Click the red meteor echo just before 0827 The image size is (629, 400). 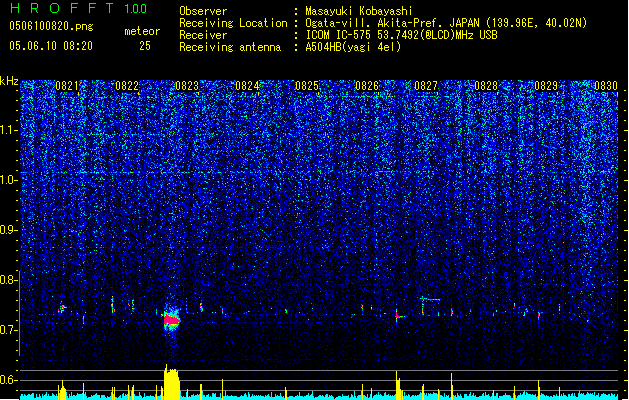click(x=398, y=316)
